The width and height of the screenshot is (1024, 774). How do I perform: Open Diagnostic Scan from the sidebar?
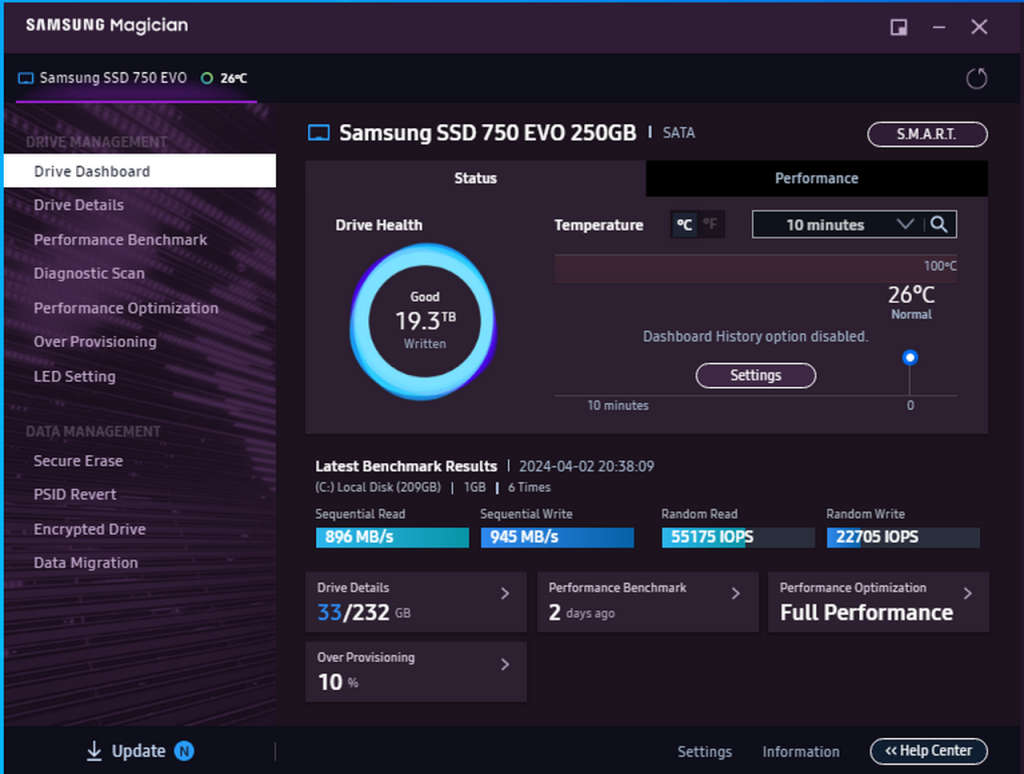tap(89, 273)
